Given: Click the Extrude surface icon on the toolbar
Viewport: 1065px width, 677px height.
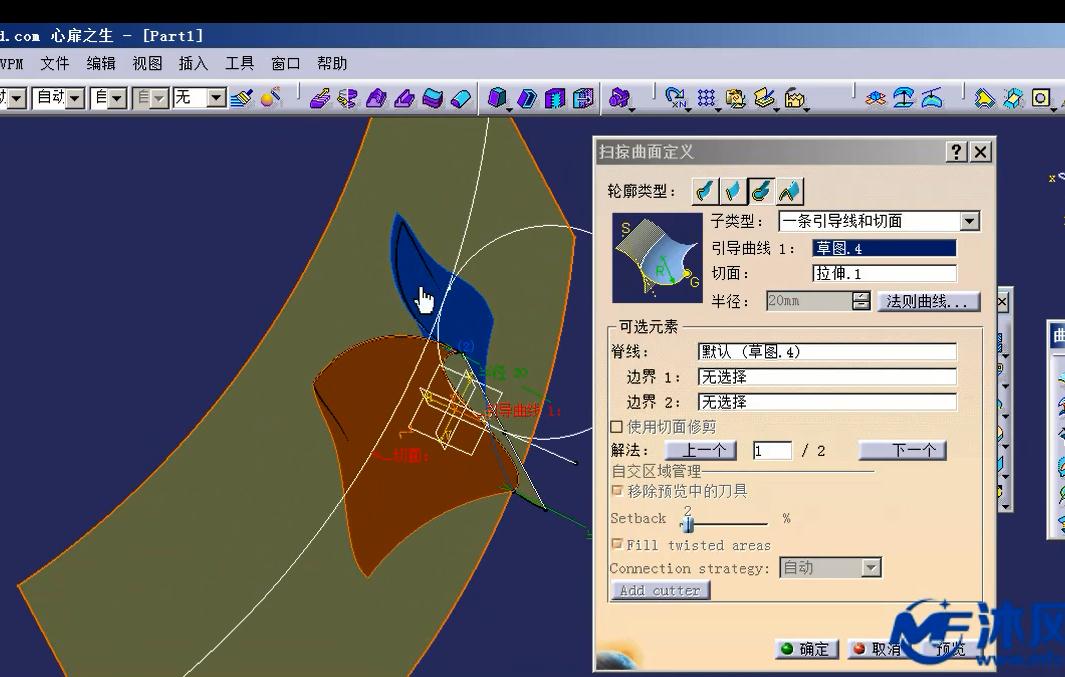Looking at the screenshot, I should 319,98.
